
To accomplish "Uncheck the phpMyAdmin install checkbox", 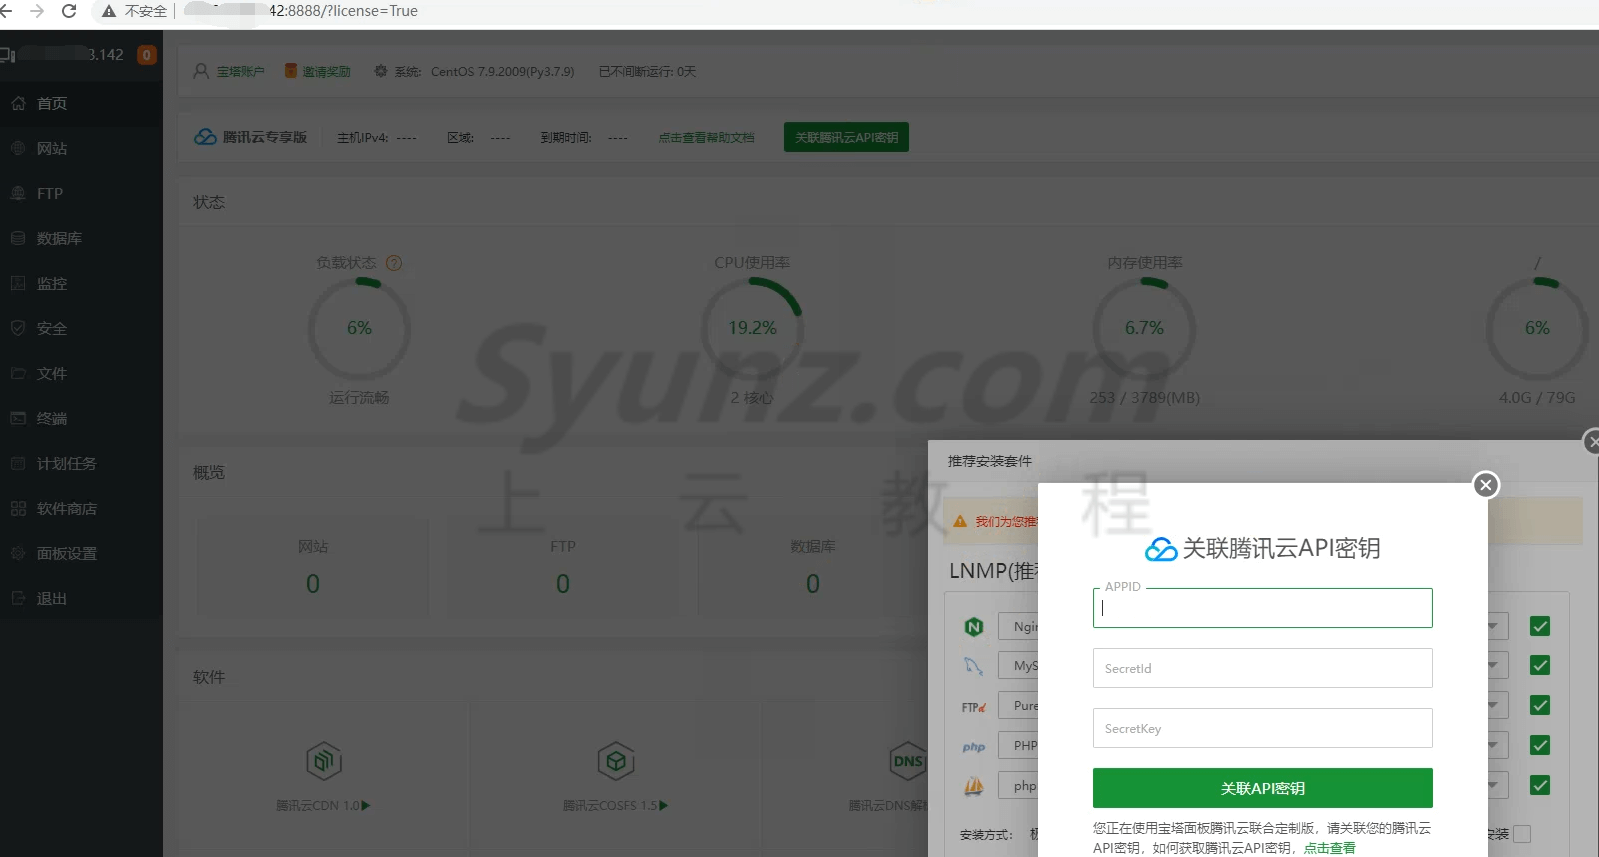I will [x=1540, y=785].
